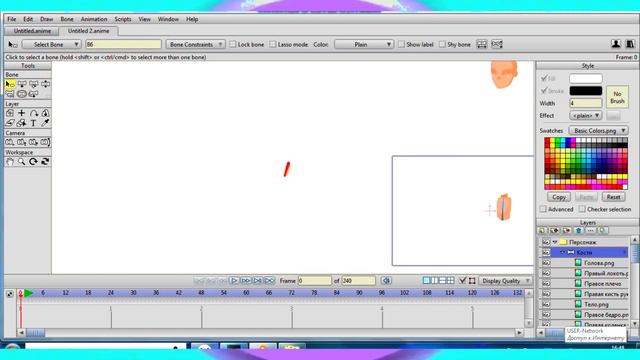Image resolution: width=640 pixels, height=360 pixels.
Task: Open the Bone Constraints dropdown
Action: click(x=195, y=44)
